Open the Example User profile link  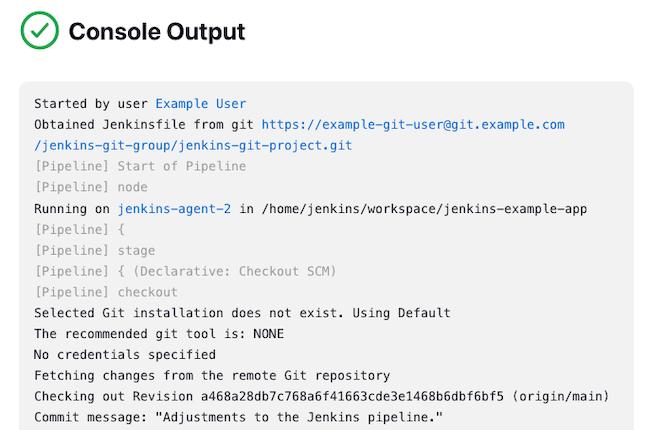[200, 104]
